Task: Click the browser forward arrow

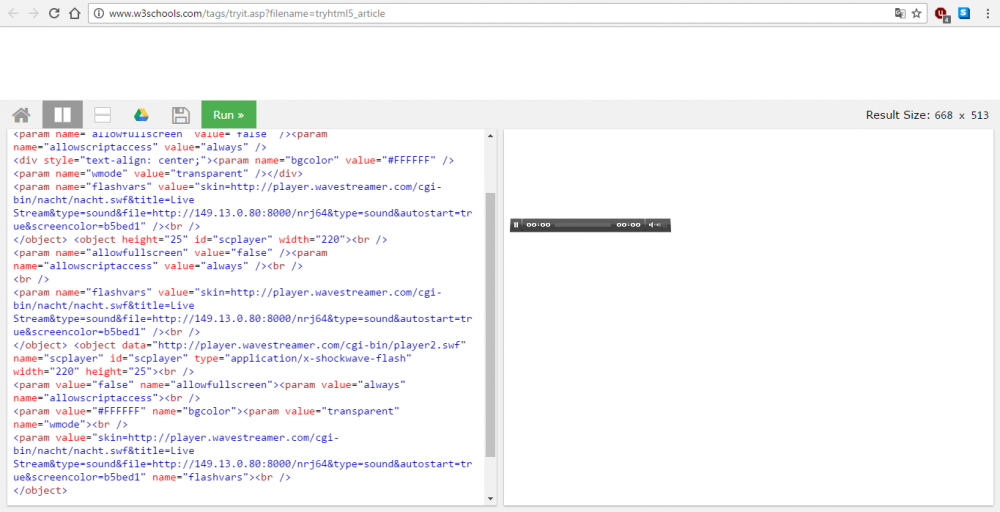Action: pos(34,13)
